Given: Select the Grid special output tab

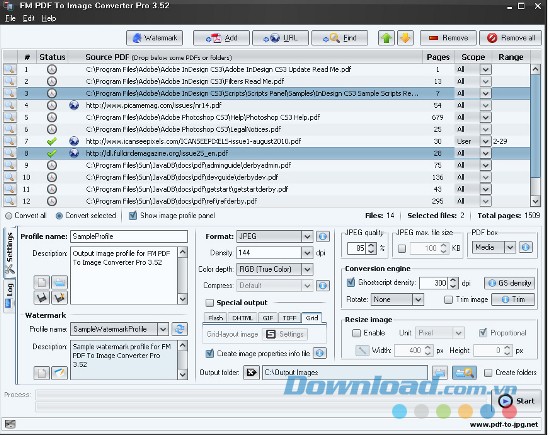Looking at the screenshot, I should click(313, 319).
